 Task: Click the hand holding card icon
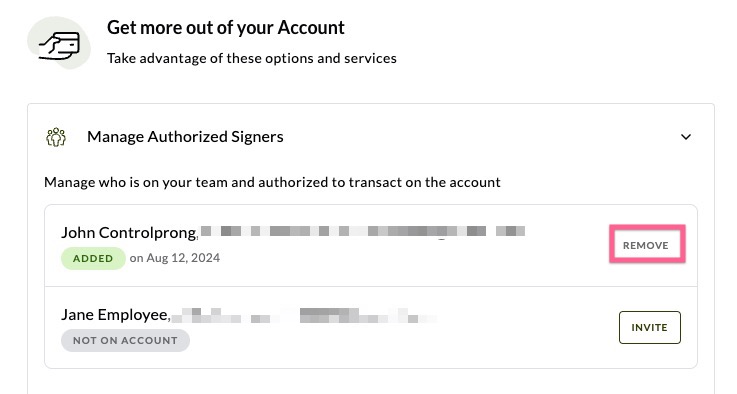coord(59,44)
